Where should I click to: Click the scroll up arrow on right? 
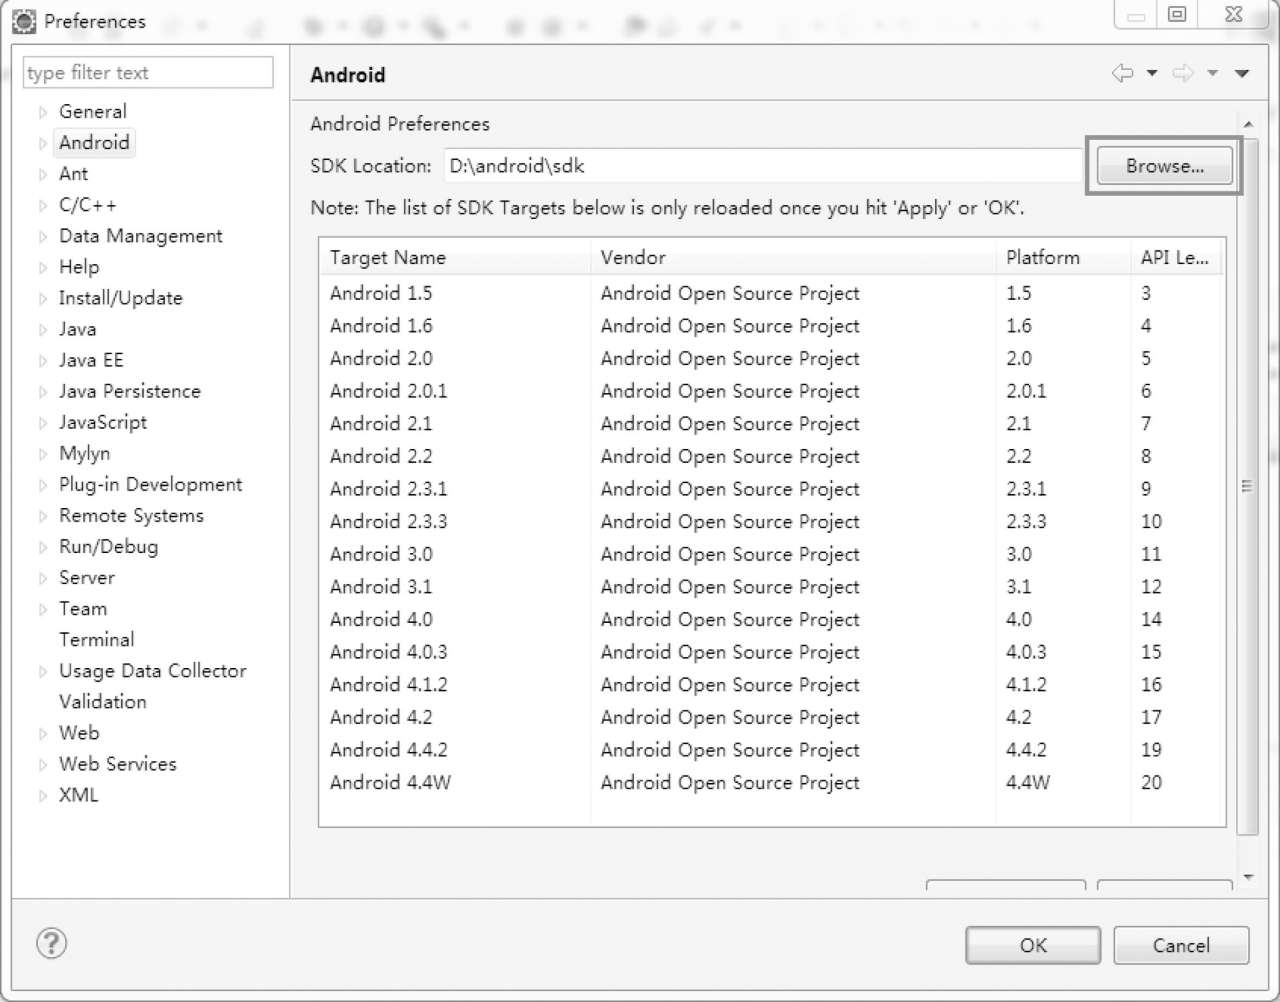1247,124
